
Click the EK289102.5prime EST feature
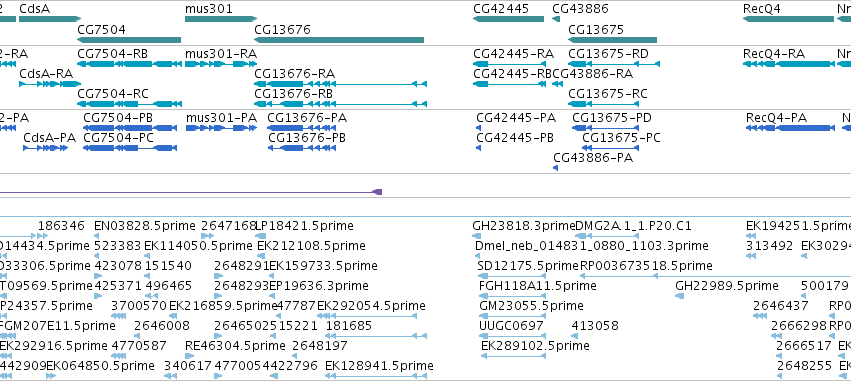click(513, 356)
